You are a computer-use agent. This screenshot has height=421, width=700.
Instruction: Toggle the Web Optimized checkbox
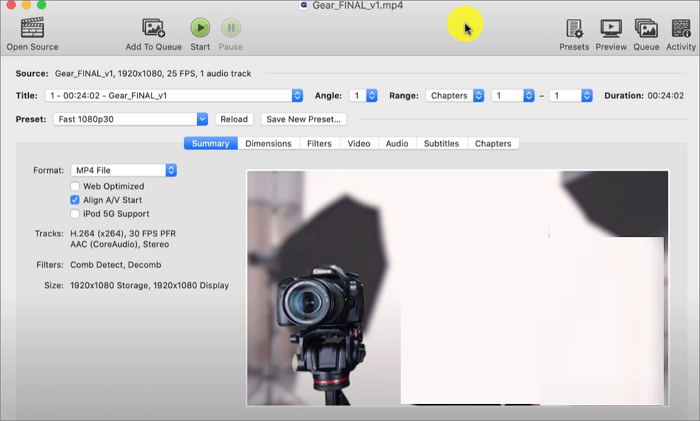click(x=75, y=186)
